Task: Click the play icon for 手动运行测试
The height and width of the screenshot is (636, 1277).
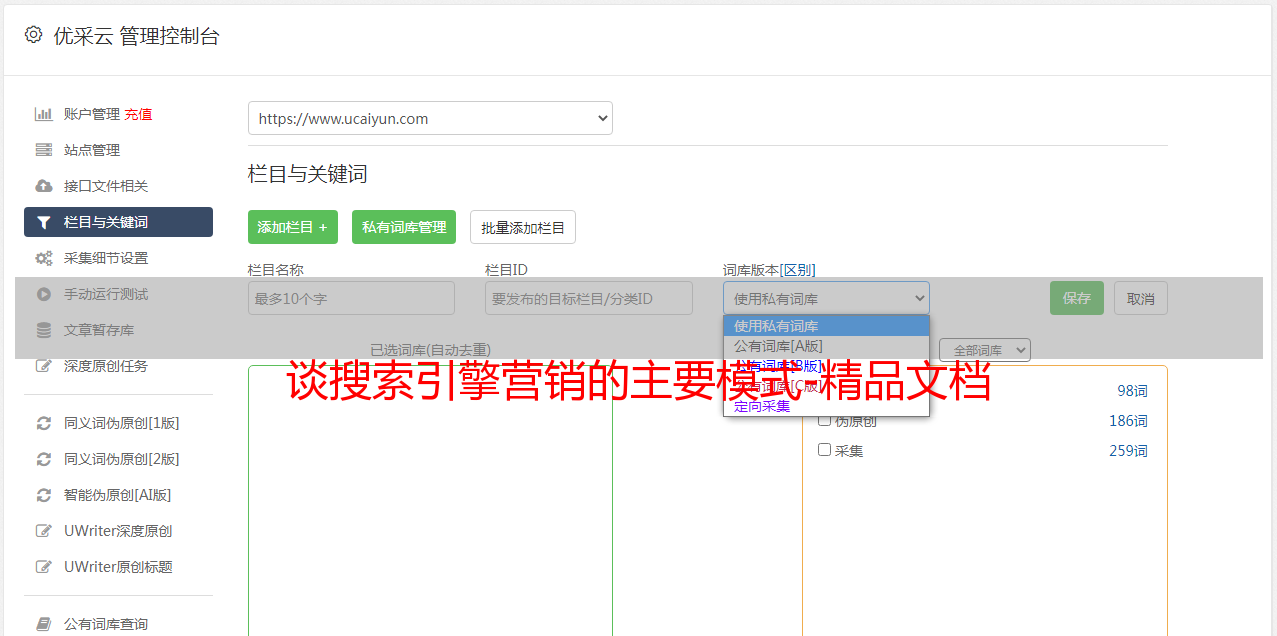Action: pyautogui.click(x=43, y=294)
